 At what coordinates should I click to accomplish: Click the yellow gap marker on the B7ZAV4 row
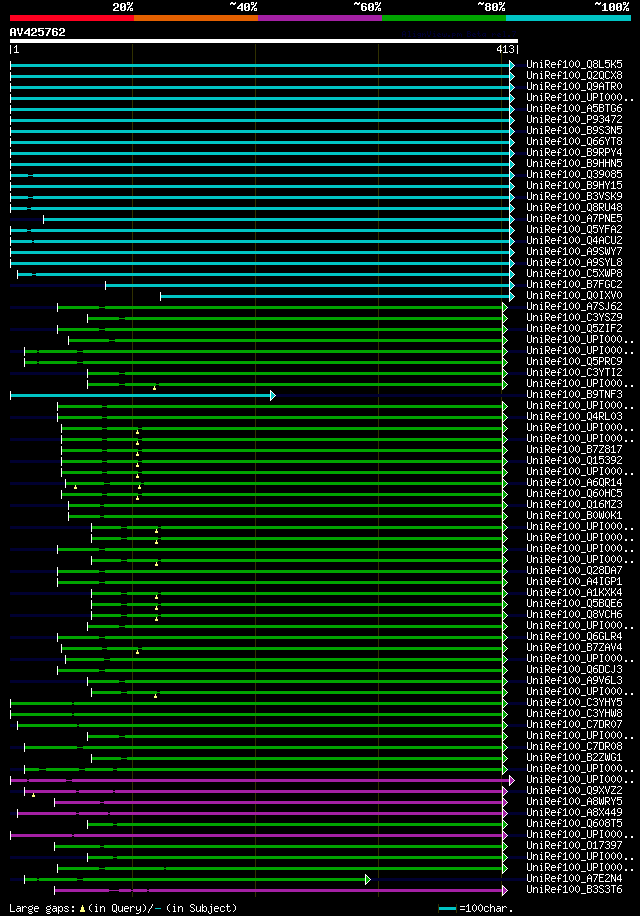click(x=137, y=652)
